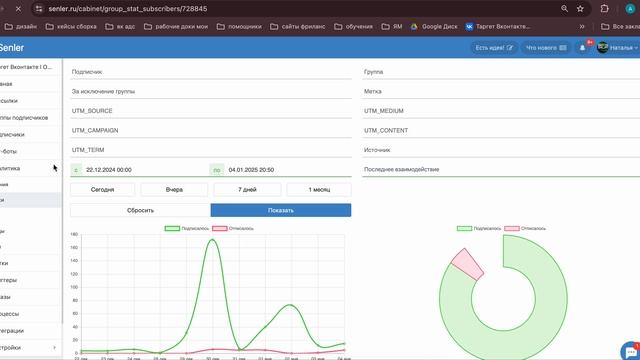Open the browser profile avatar
Image resolution: width=640 pixels, height=360 pixels.
pos(630,9)
